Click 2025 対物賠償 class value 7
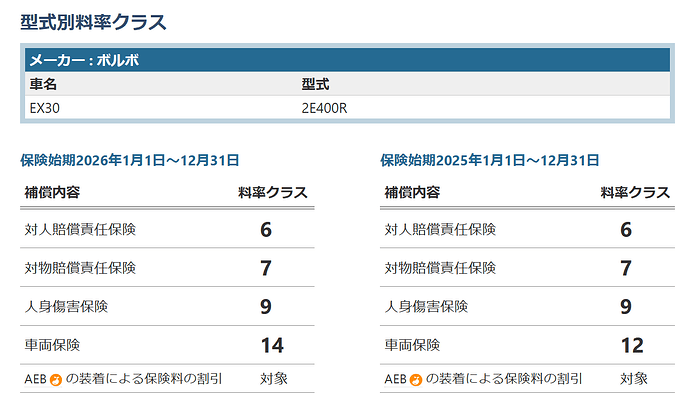The image size is (690, 398). click(626, 268)
